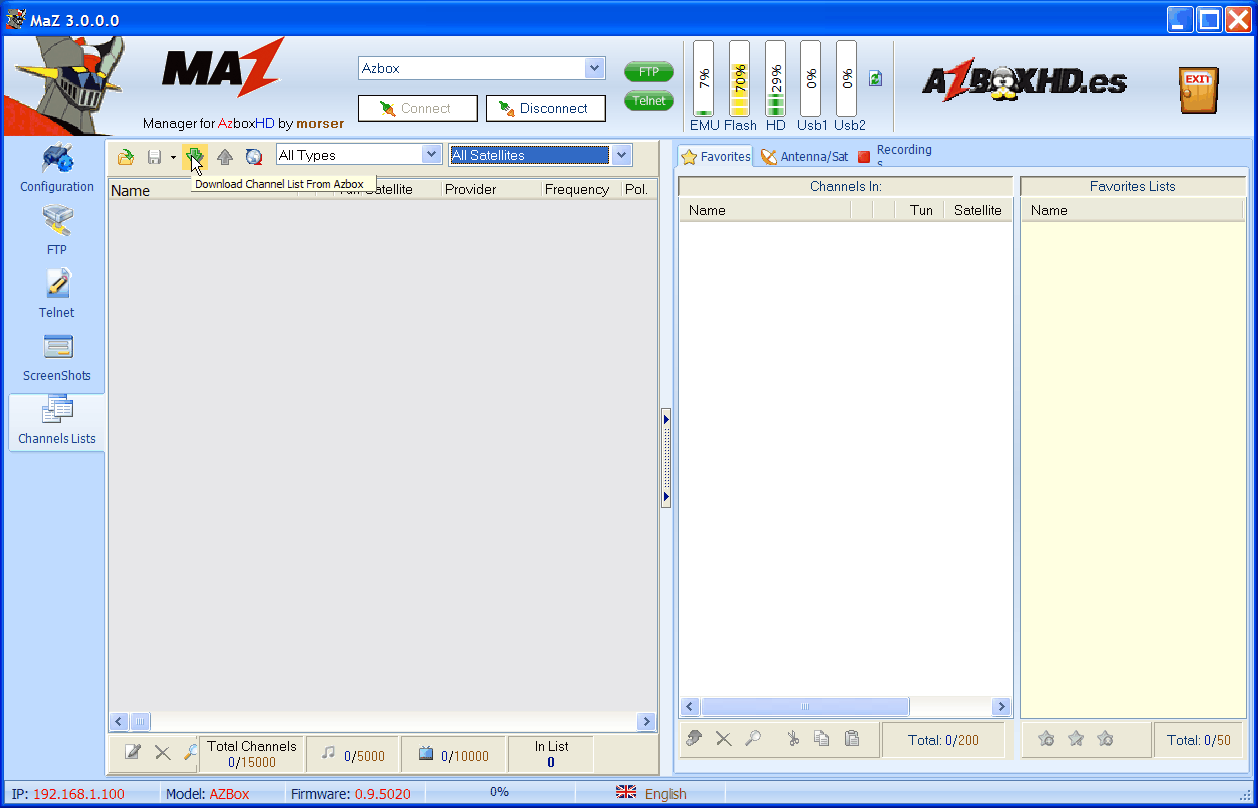Expand the All Satellites filter dropdown
The width and height of the screenshot is (1258, 808).
pos(621,155)
